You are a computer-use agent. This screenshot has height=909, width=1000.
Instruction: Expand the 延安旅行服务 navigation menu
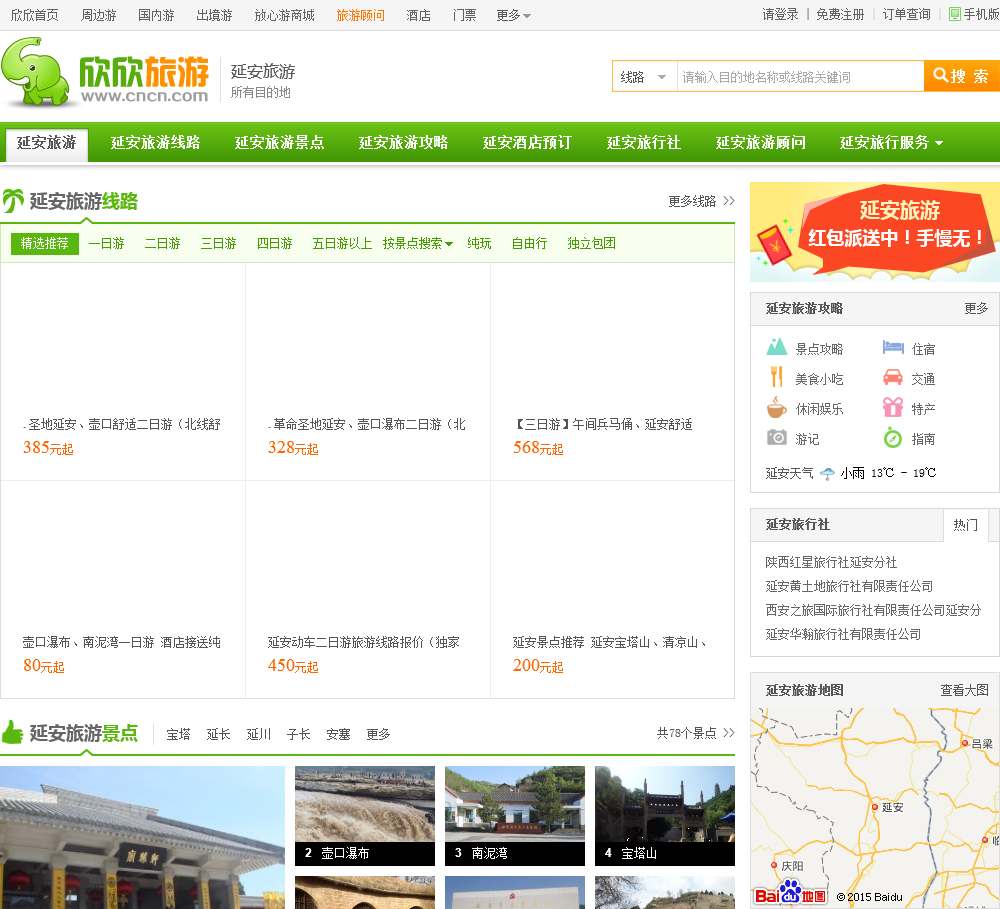(891, 143)
